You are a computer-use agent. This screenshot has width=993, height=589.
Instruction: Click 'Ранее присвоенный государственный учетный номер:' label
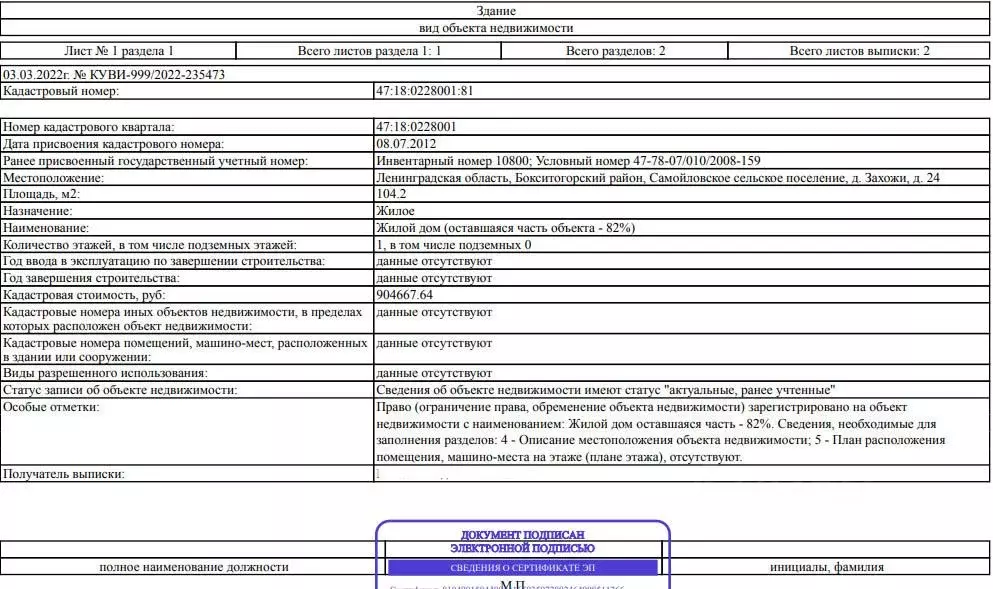(x=155, y=161)
